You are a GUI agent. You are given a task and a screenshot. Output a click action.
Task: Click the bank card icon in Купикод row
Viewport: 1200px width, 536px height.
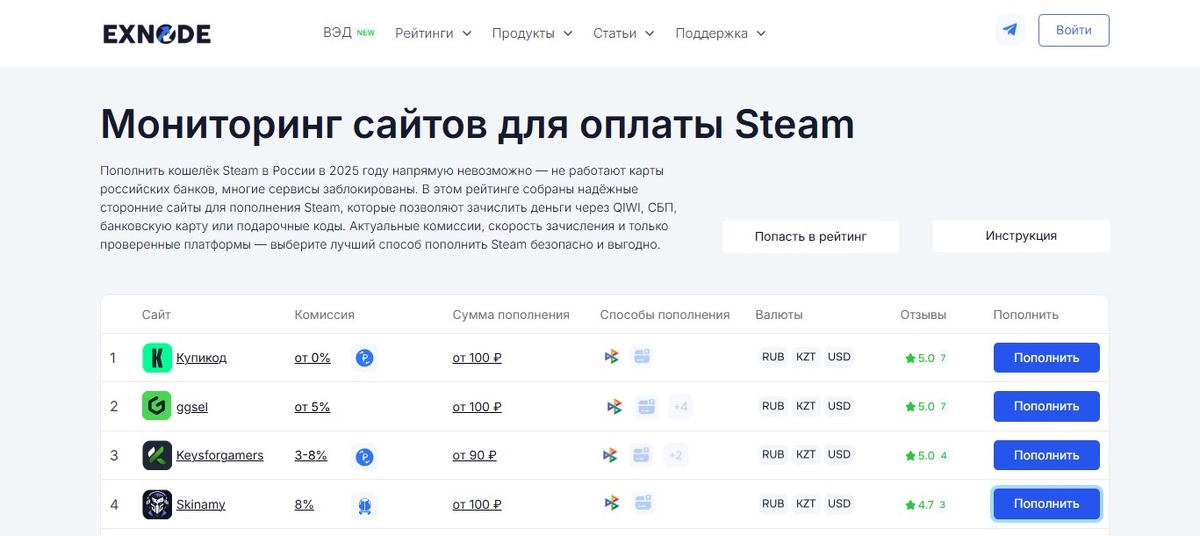[x=642, y=356]
